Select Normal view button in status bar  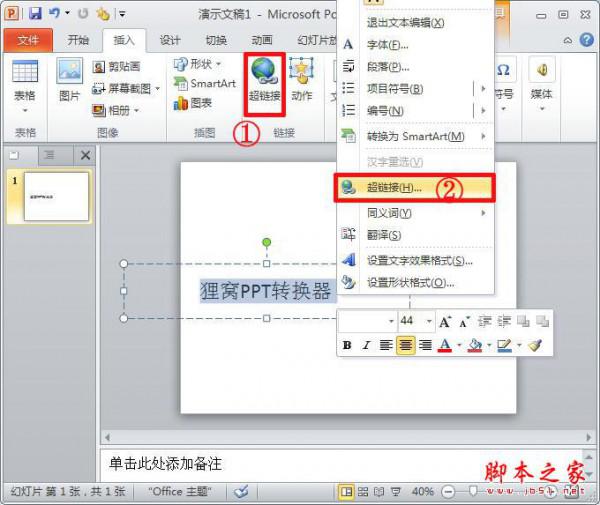coord(346,491)
